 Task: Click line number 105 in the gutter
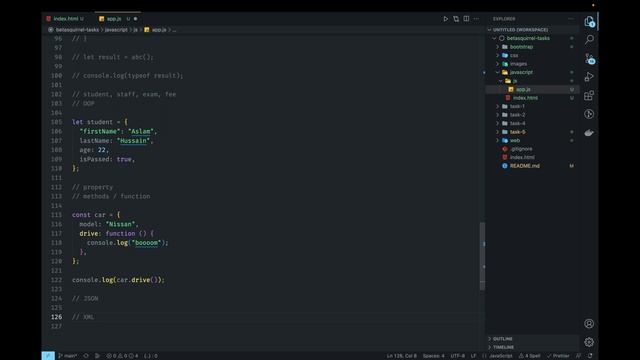point(56,122)
